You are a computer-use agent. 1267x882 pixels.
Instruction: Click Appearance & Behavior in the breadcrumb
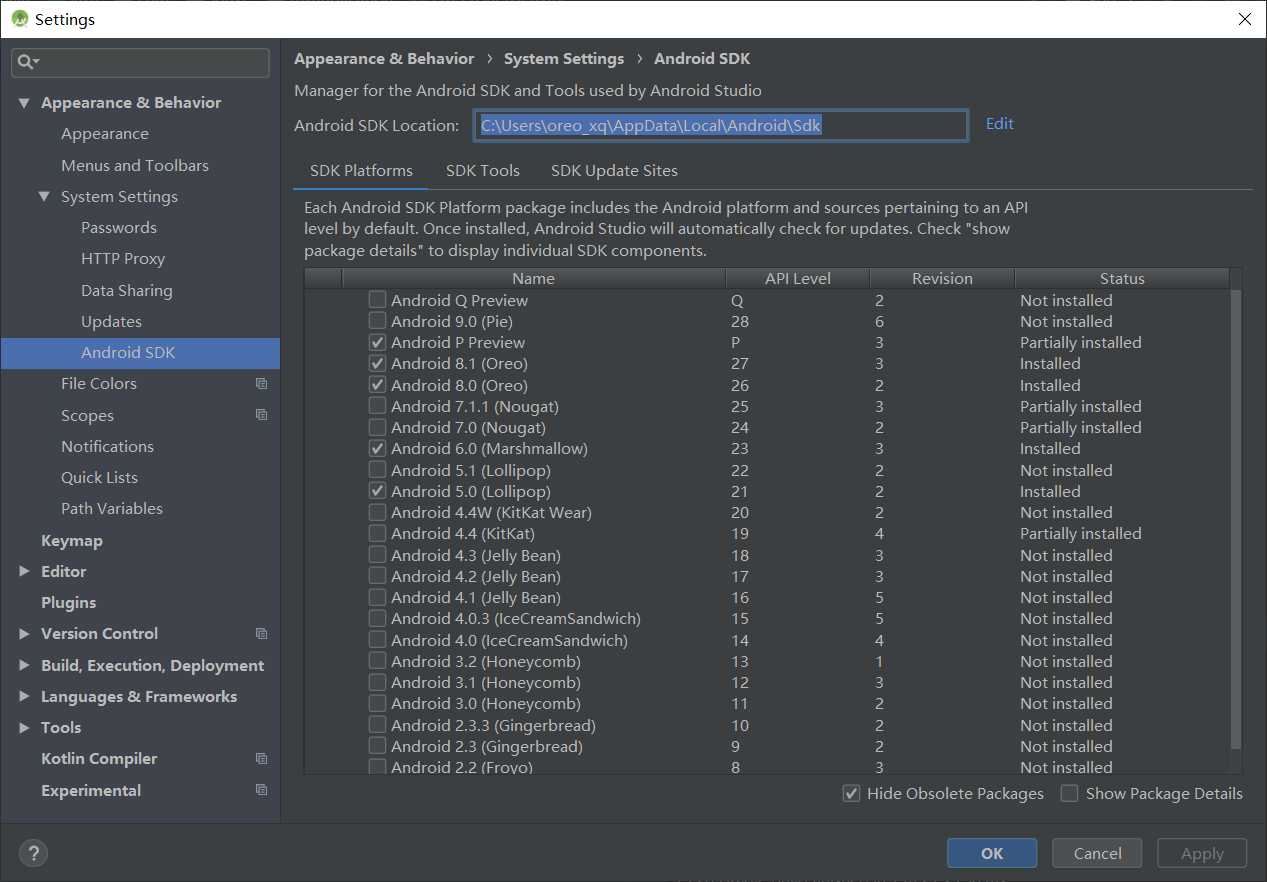point(384,59)
